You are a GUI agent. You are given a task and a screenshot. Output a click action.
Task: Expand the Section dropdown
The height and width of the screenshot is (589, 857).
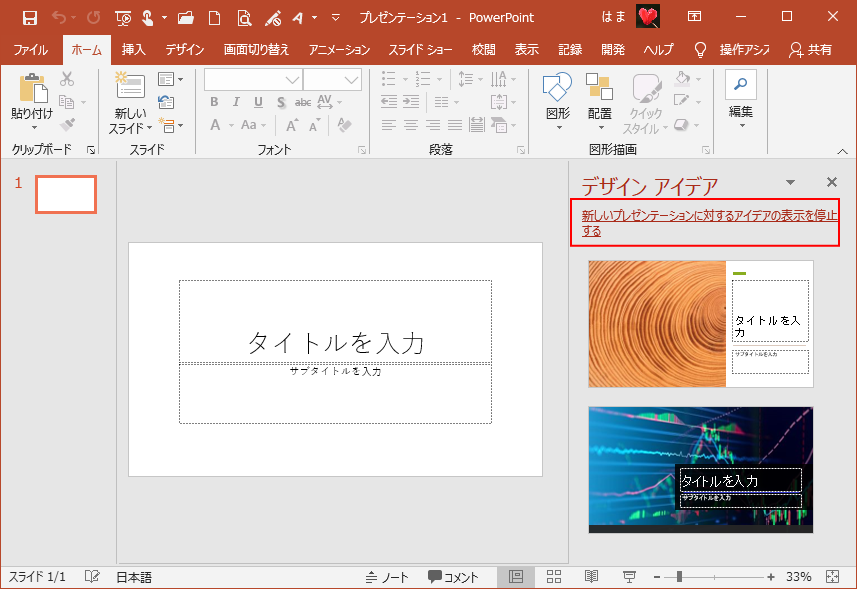pyautogui.click(x=171, y=125)
